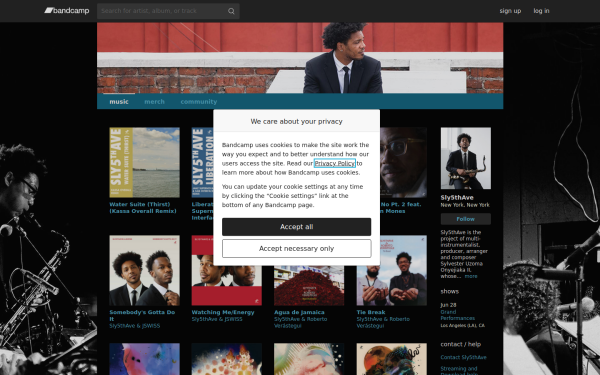Open Water Suite (Thirst) (Kassa Overall Remix) title
The height and width of the screenshot is (375, 600).
click(143, 208)
